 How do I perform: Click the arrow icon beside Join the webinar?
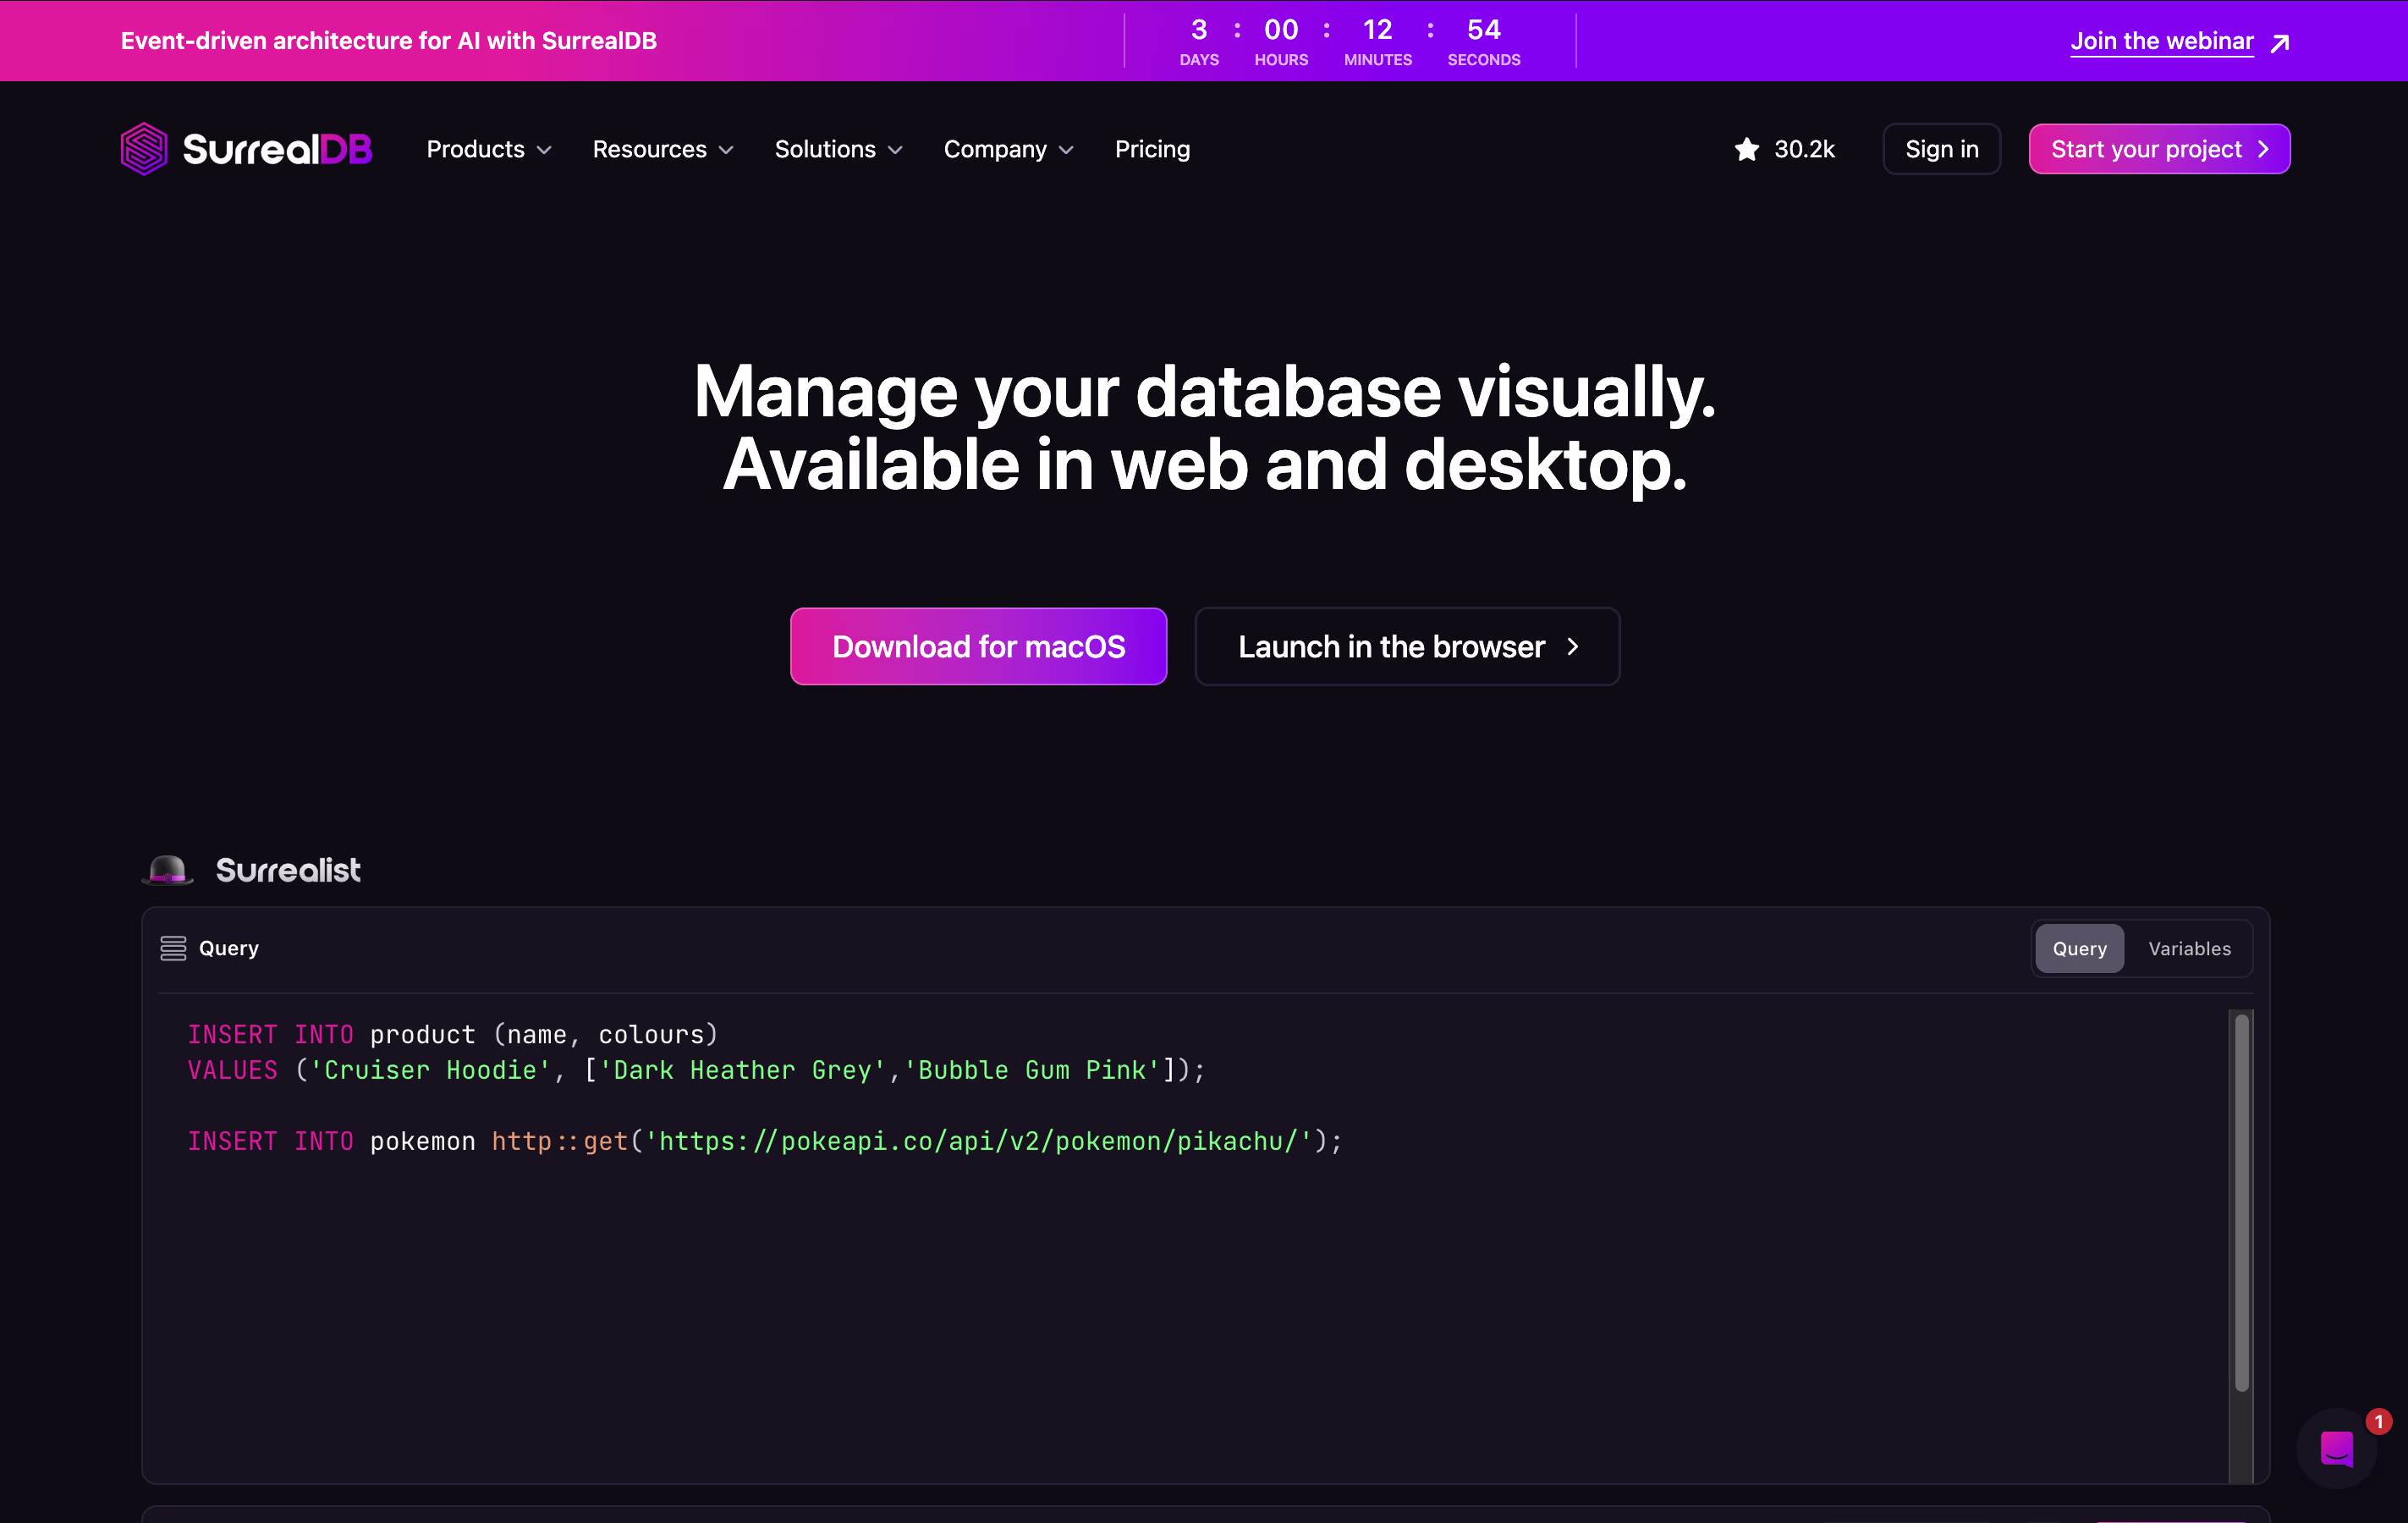point(2280,42)
